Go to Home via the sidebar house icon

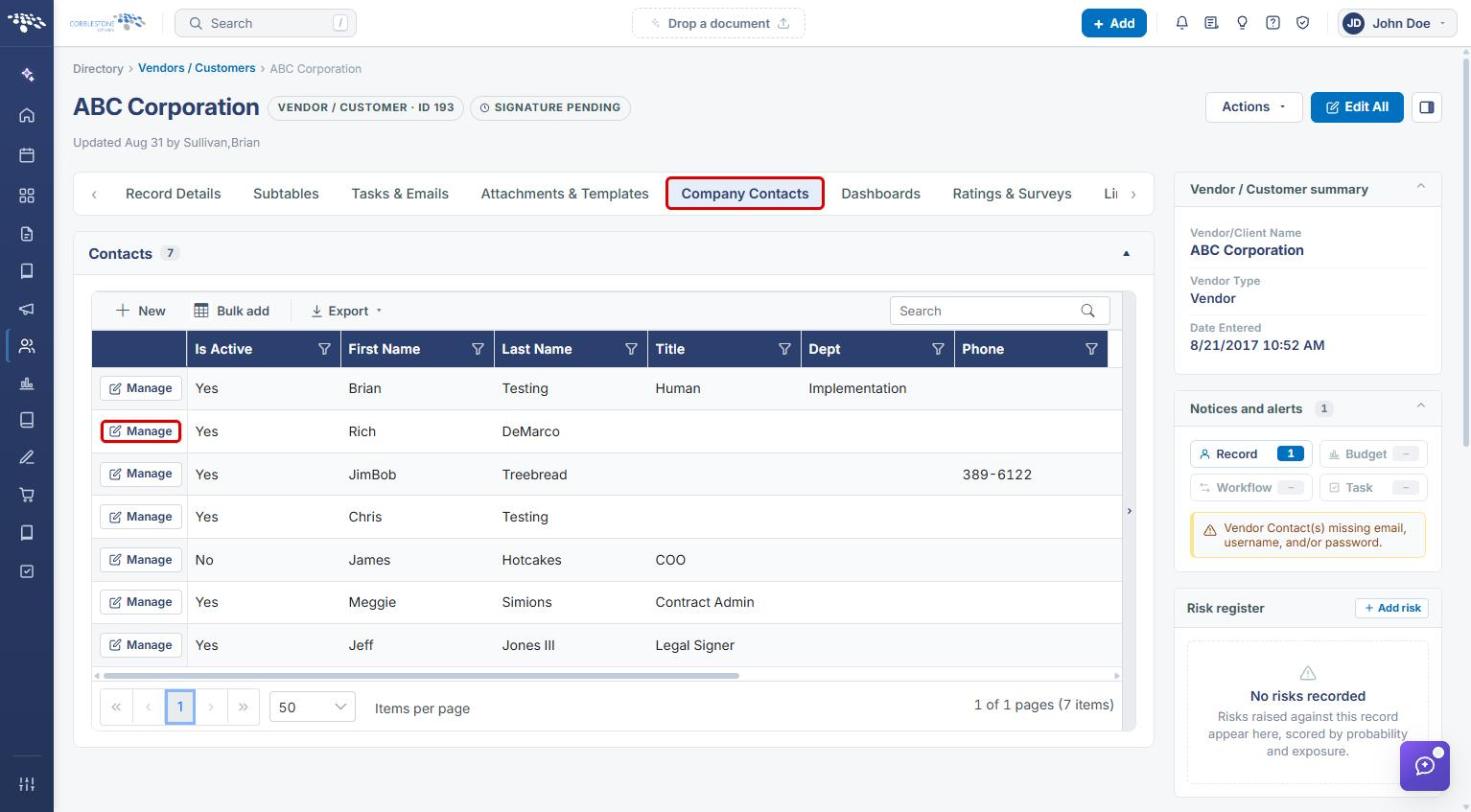27,115
